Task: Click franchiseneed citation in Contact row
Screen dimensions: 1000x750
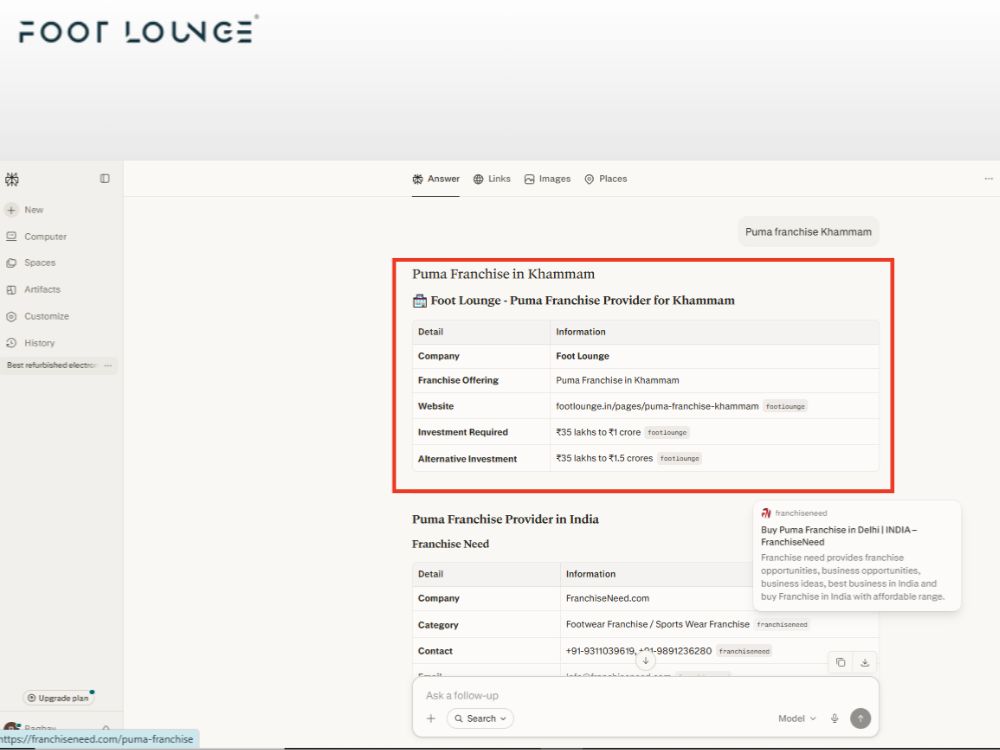Action: 744,652
